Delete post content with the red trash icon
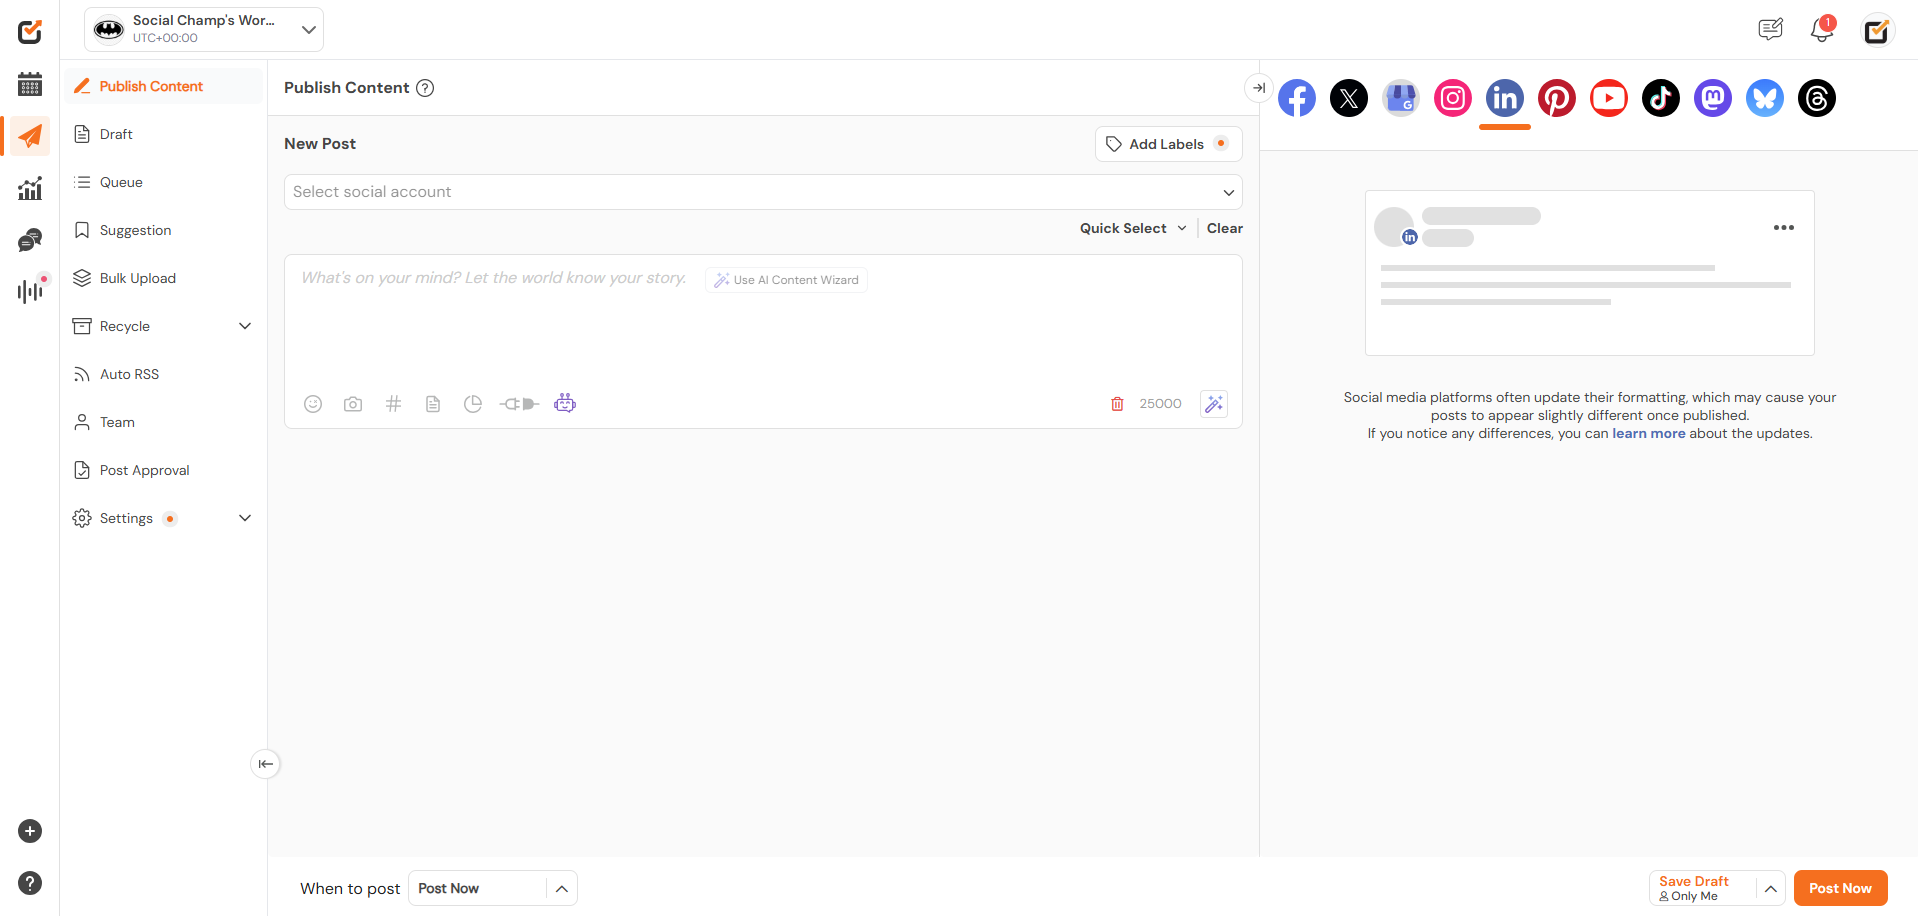This screenshot has width=1918, height=916. coord(1117,404)
